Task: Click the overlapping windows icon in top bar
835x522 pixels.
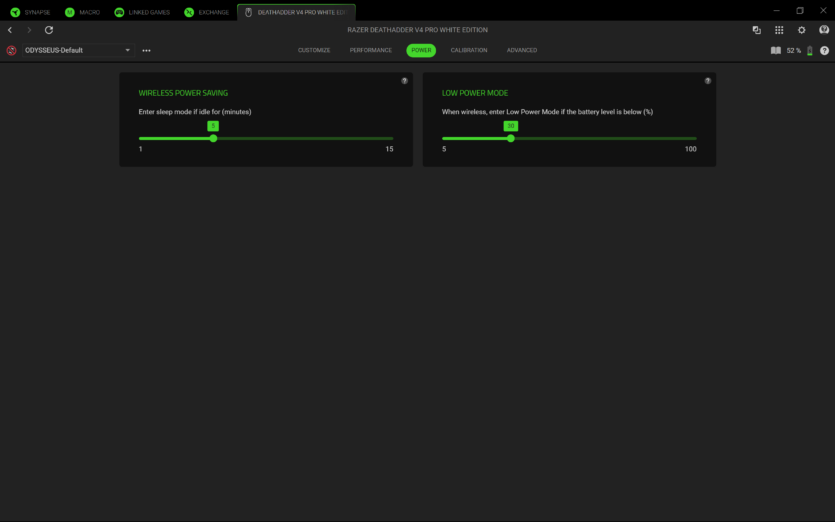Action: [x=756, y=30]
